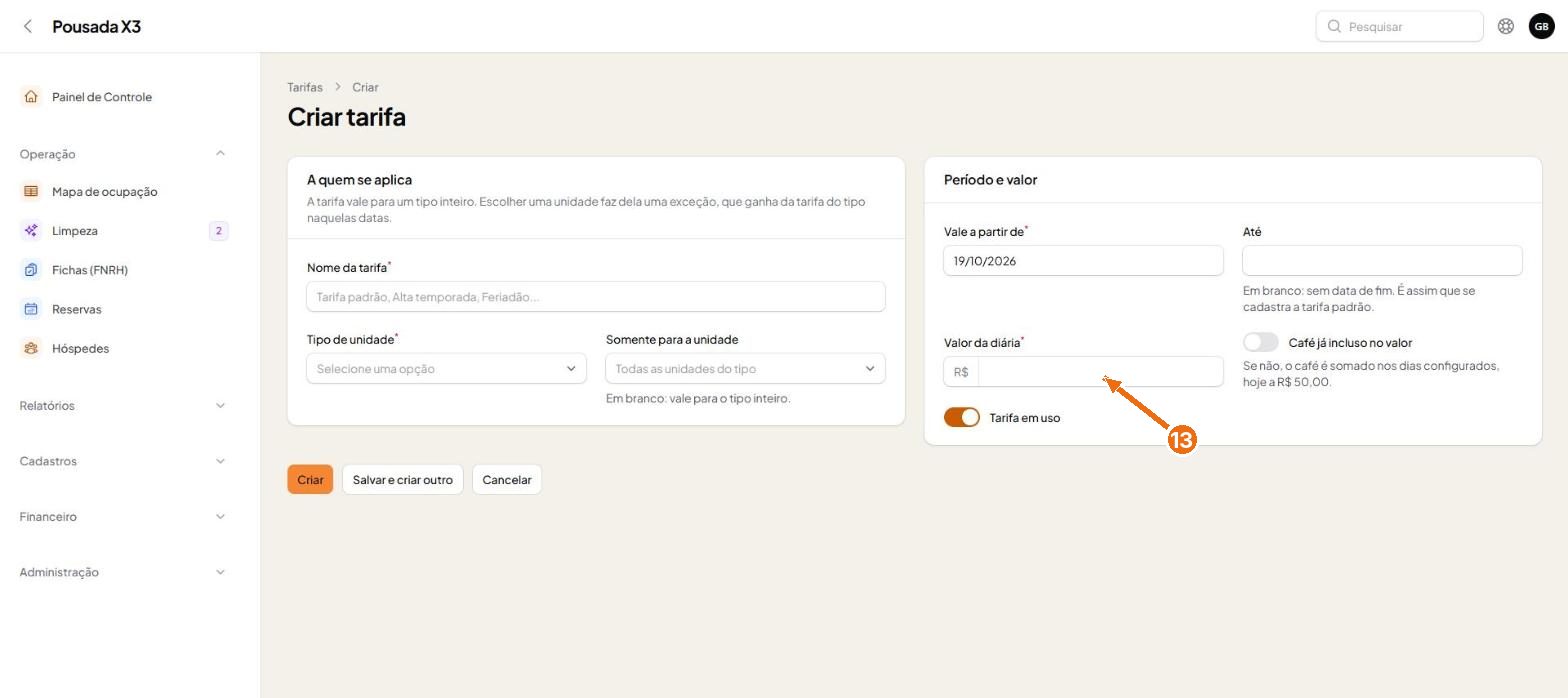Focus the Nome da tarifa field
Screen dimensions: 1568x698
596,296
